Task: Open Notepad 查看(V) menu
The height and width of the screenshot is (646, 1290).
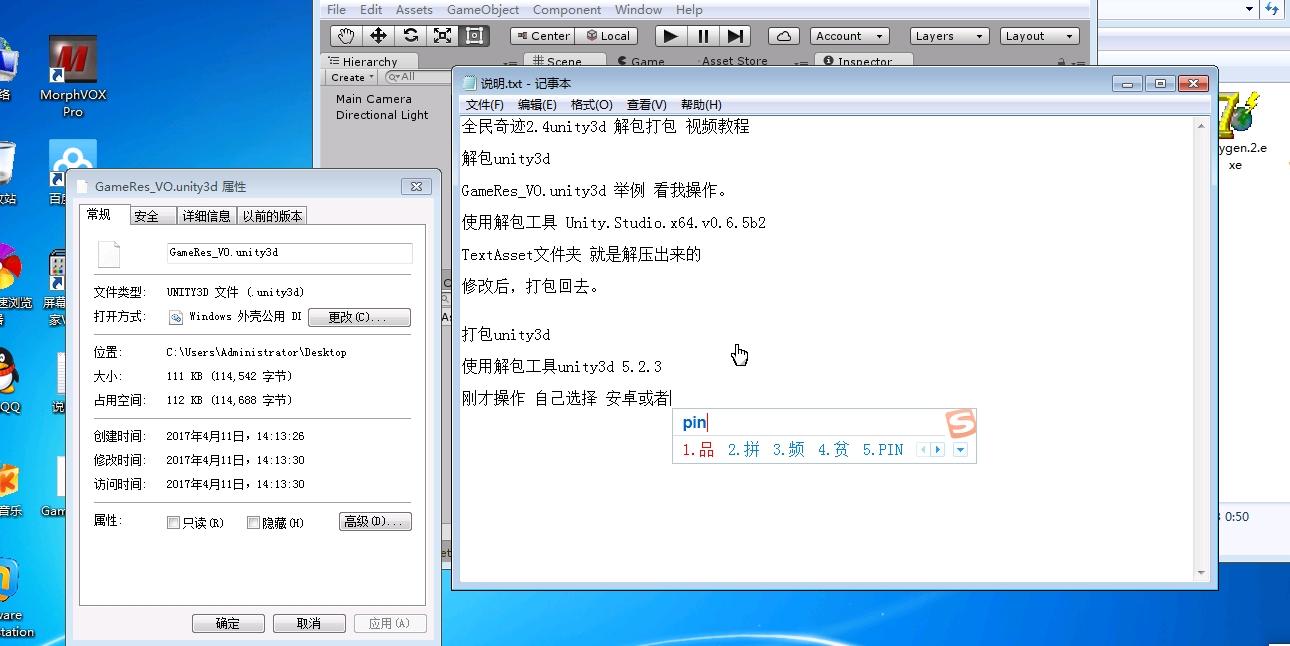Action: click(x=646, y=104)
